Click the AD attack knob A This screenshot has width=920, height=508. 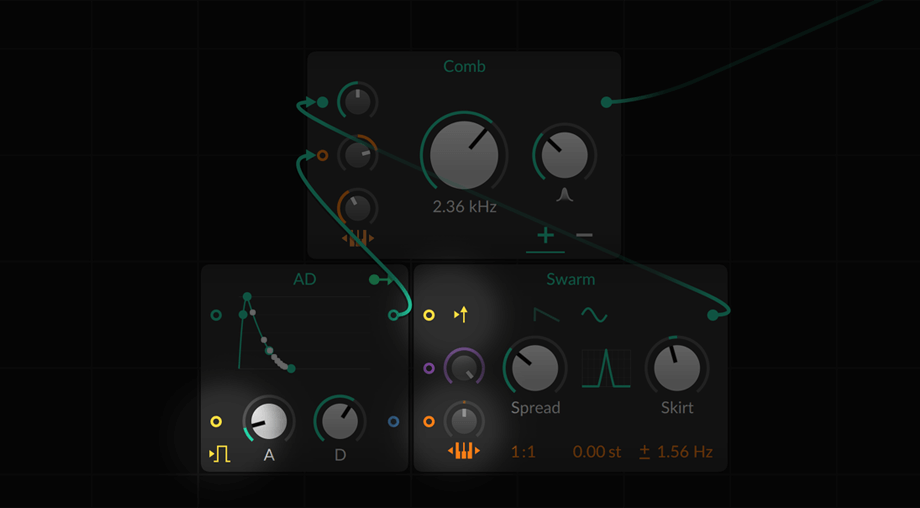pos(269,421)
